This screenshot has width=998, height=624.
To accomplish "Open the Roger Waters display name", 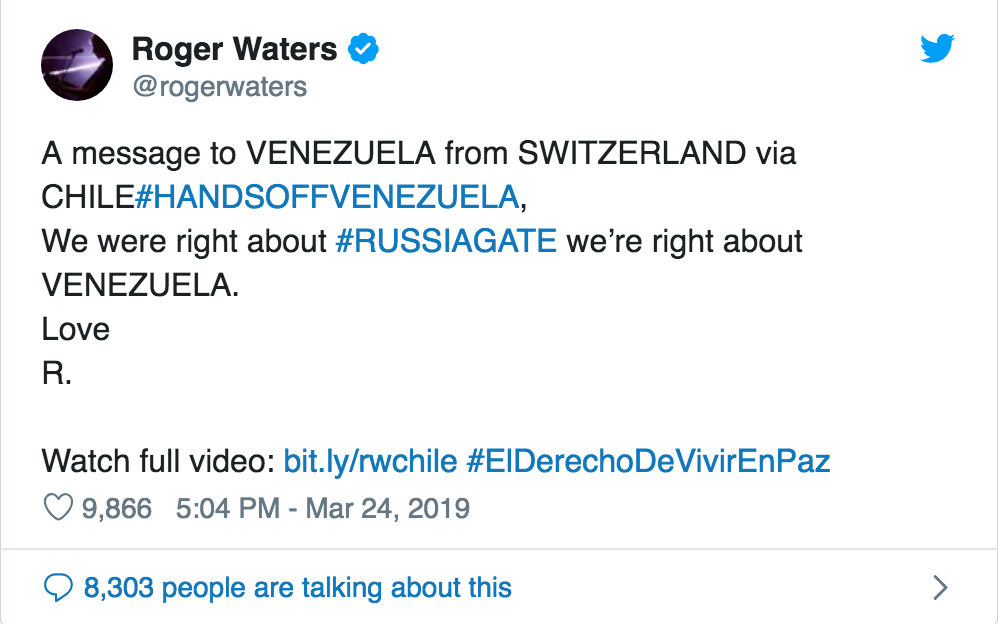I will point(234,47).
